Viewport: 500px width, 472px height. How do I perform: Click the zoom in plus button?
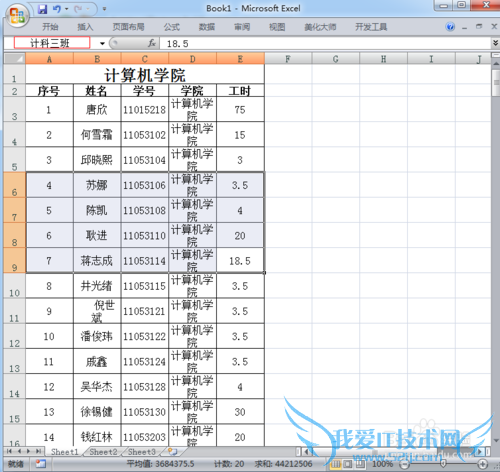pyautogui.click(x=483, y=464)
